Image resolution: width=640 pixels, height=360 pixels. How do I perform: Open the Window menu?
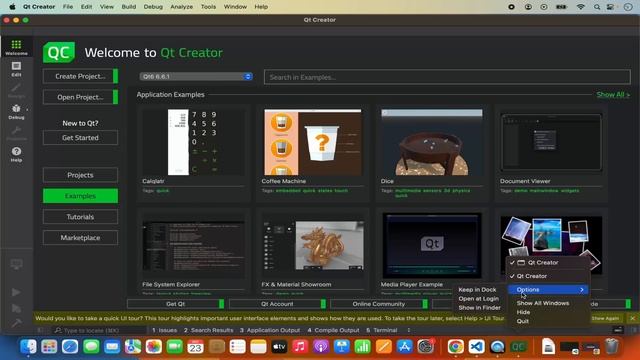click(x=235, y=7)
